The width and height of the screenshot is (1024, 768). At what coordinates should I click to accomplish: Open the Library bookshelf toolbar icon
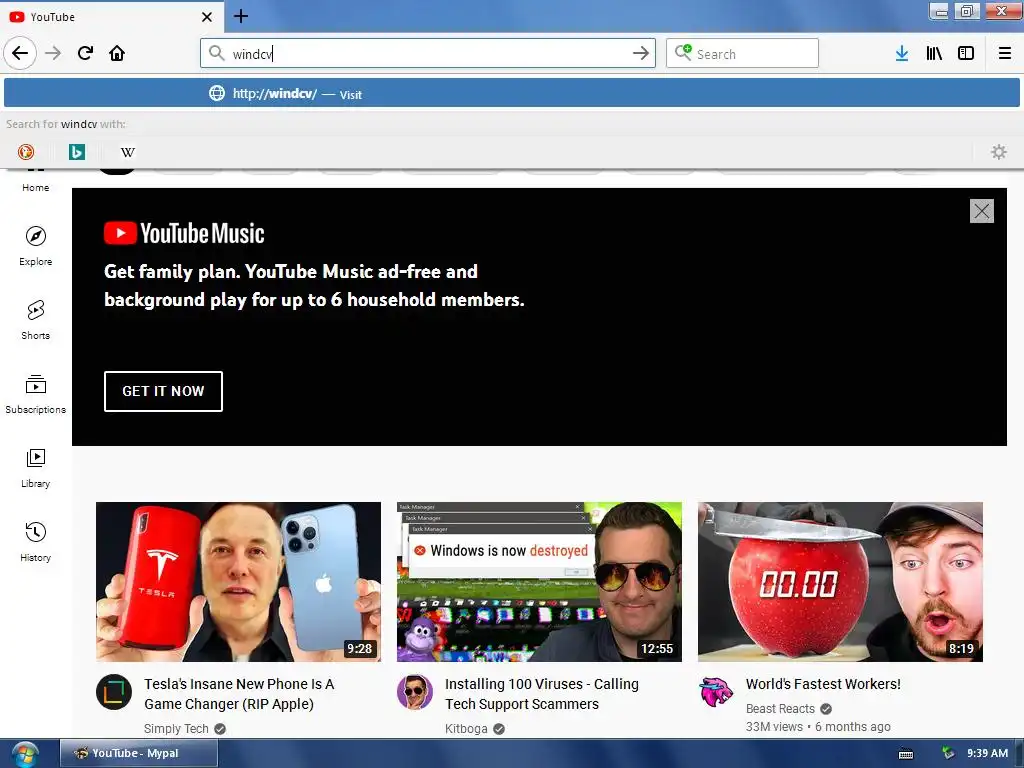click(x=934, y=53)
